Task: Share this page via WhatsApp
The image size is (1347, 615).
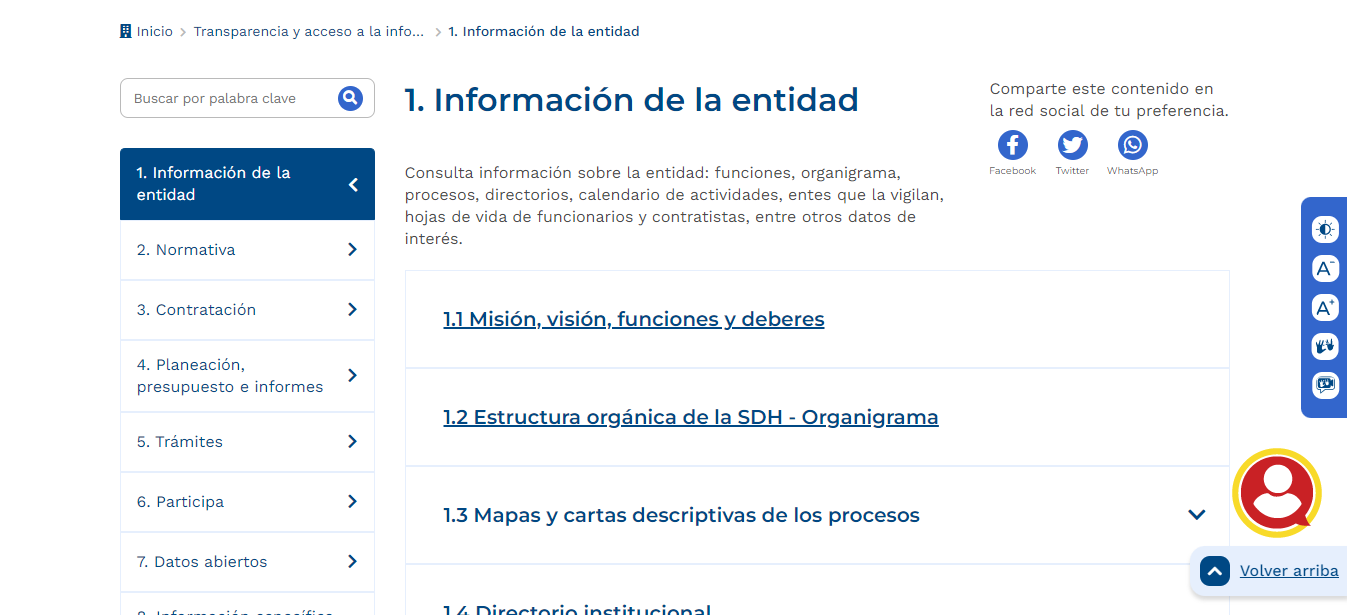Action: point(1132,146)
